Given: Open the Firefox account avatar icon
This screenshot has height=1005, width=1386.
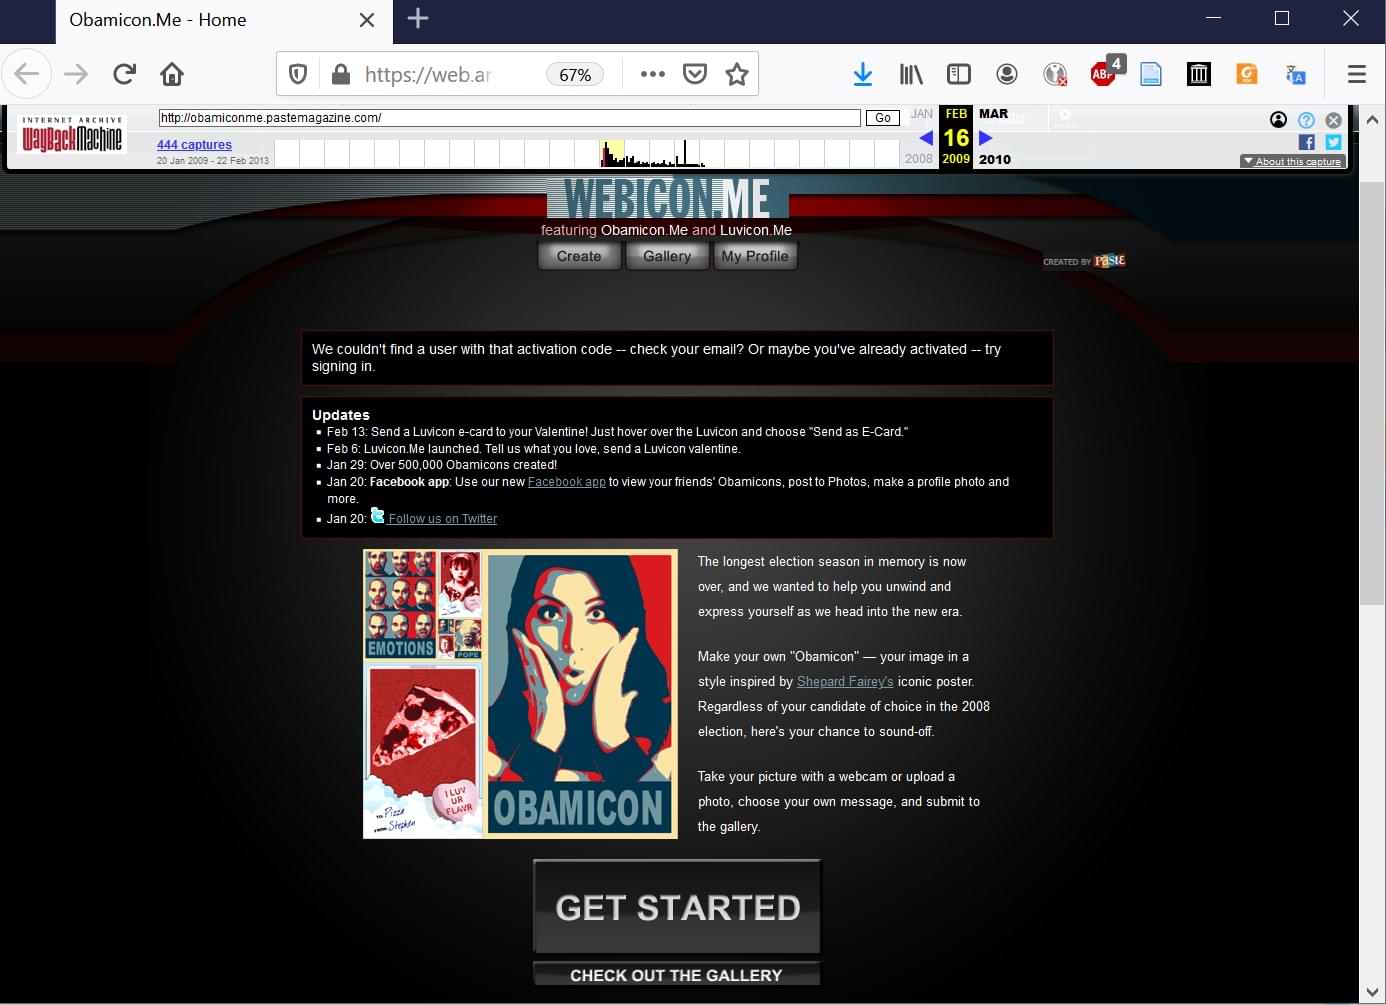Looking at the screenshot, I should pos(1007,74).
